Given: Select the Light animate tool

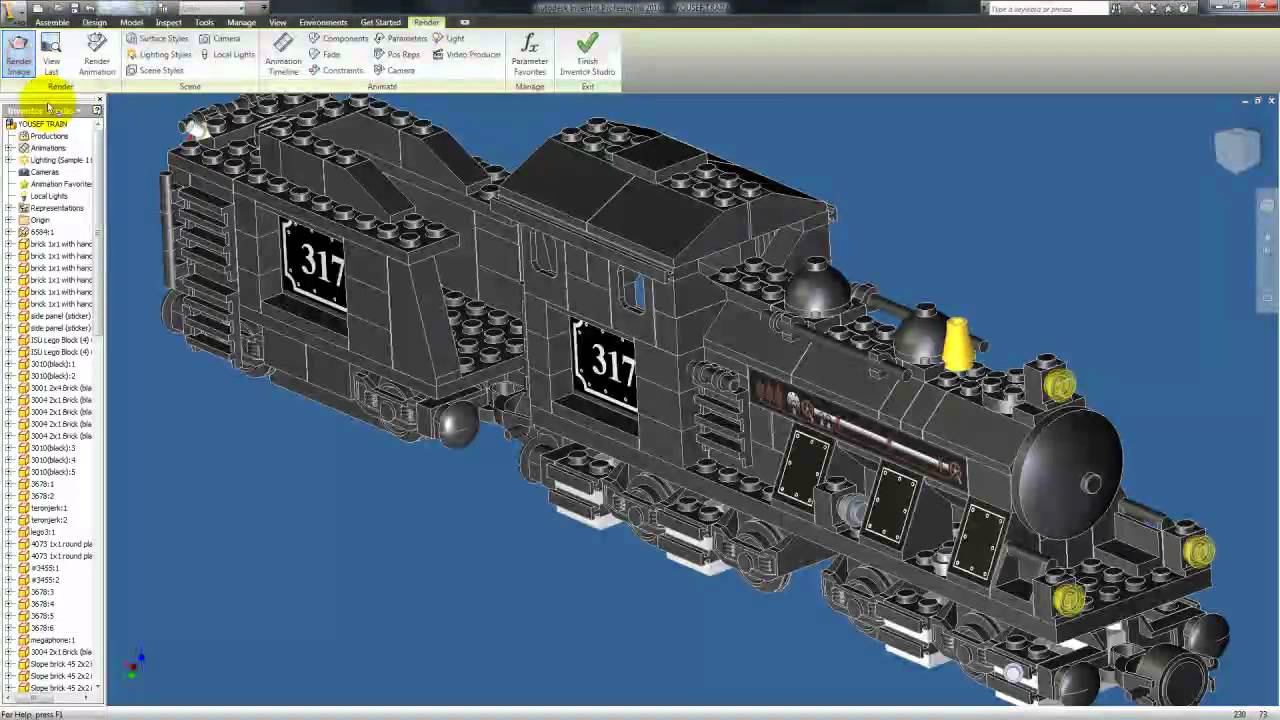Looking at the screenshot, I should [449, 38].
